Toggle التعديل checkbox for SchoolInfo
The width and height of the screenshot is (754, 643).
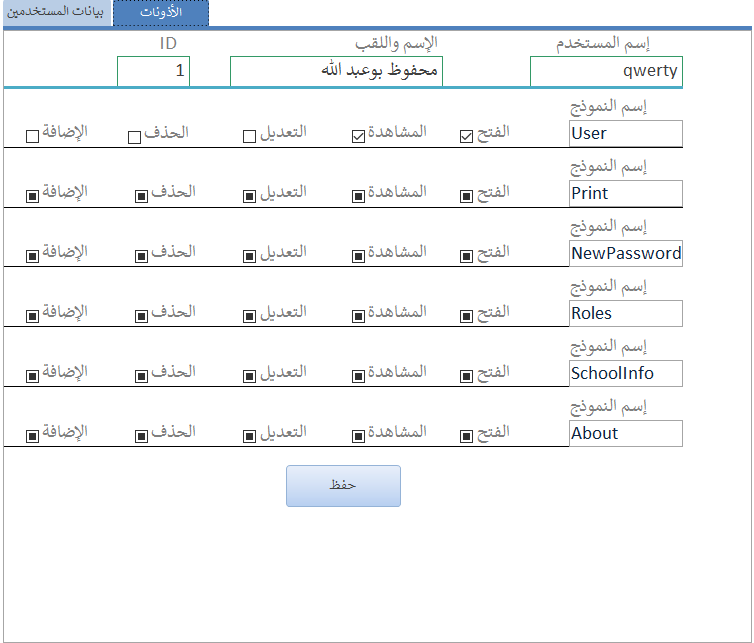click(x=250, y=376)
